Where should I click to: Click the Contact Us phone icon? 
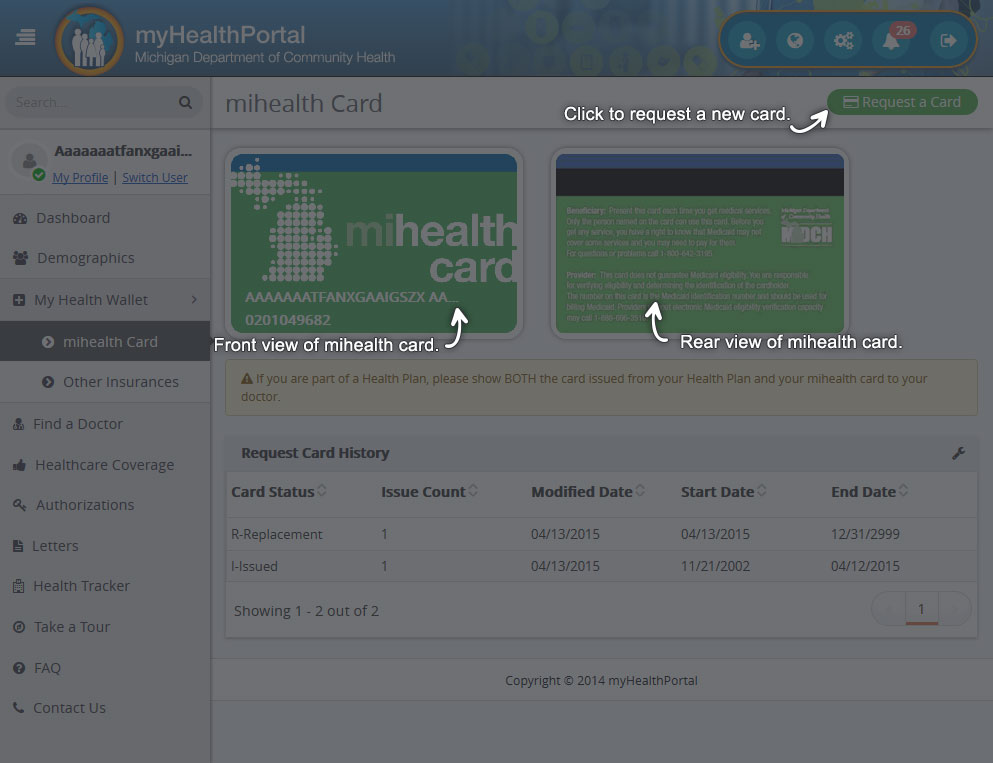point(18,708)
